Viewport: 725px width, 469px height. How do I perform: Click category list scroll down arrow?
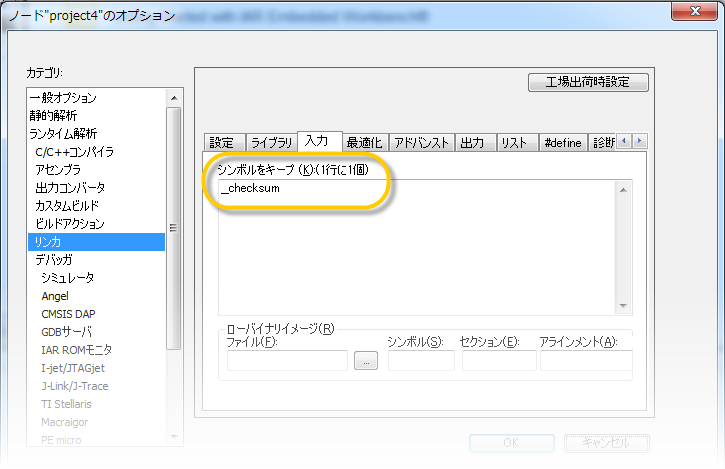[174, 436]
